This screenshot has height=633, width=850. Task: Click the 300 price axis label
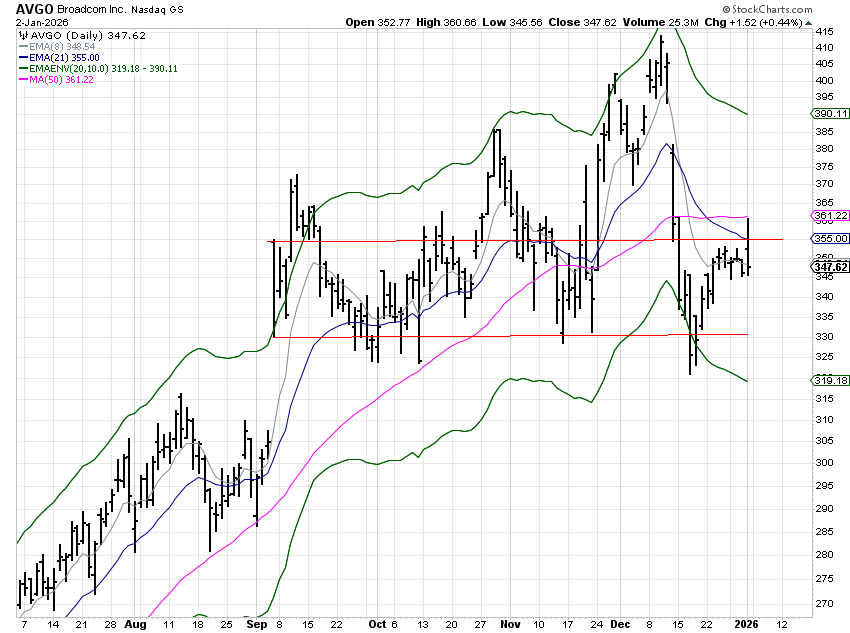825,463
